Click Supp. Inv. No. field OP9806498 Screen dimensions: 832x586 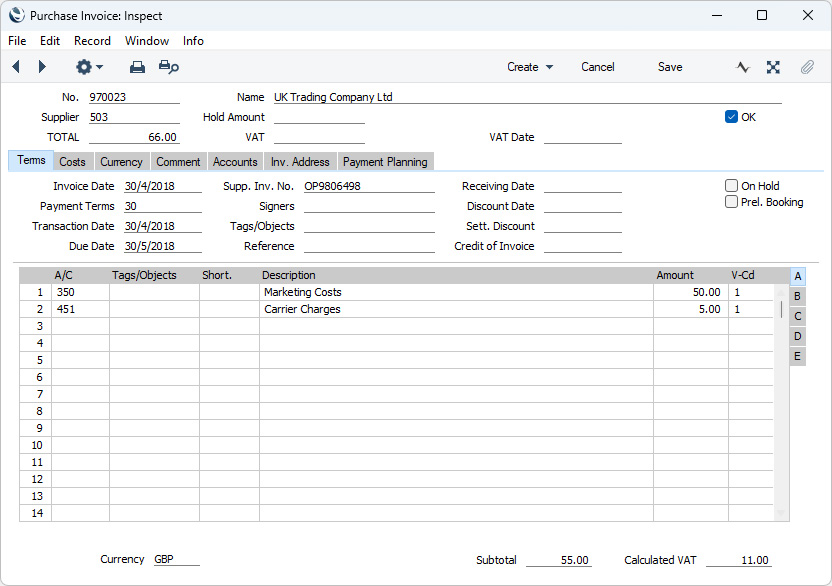click(x=369, y=186)
